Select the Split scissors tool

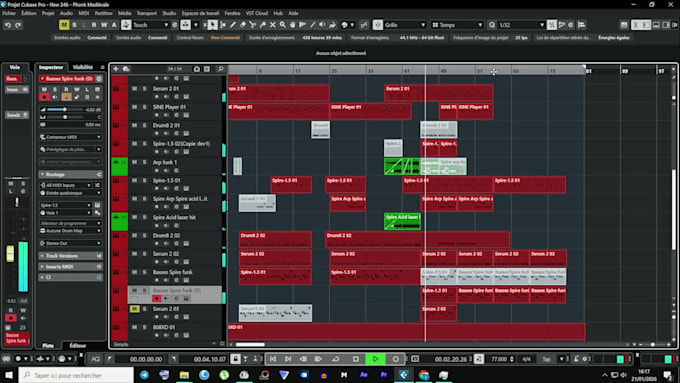(253, 25)
